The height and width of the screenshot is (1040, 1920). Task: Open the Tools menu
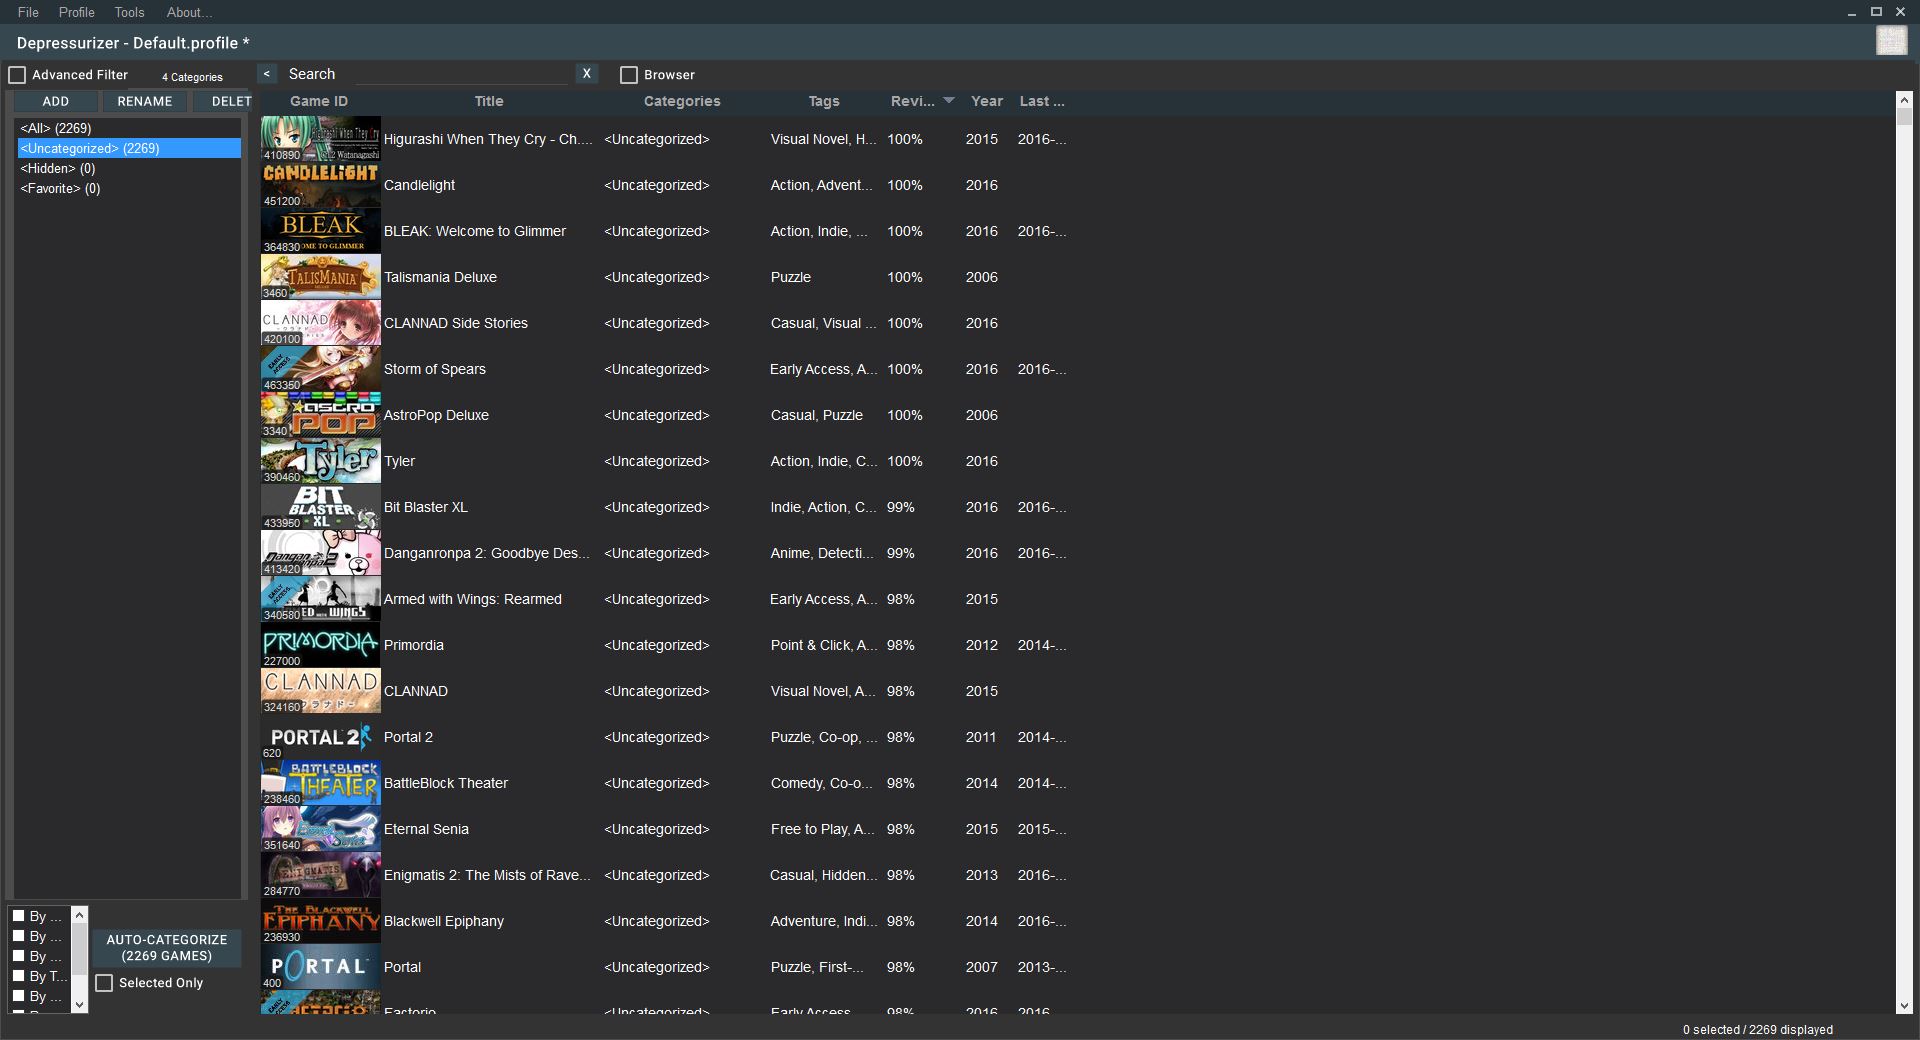click(x=129, y=12)
